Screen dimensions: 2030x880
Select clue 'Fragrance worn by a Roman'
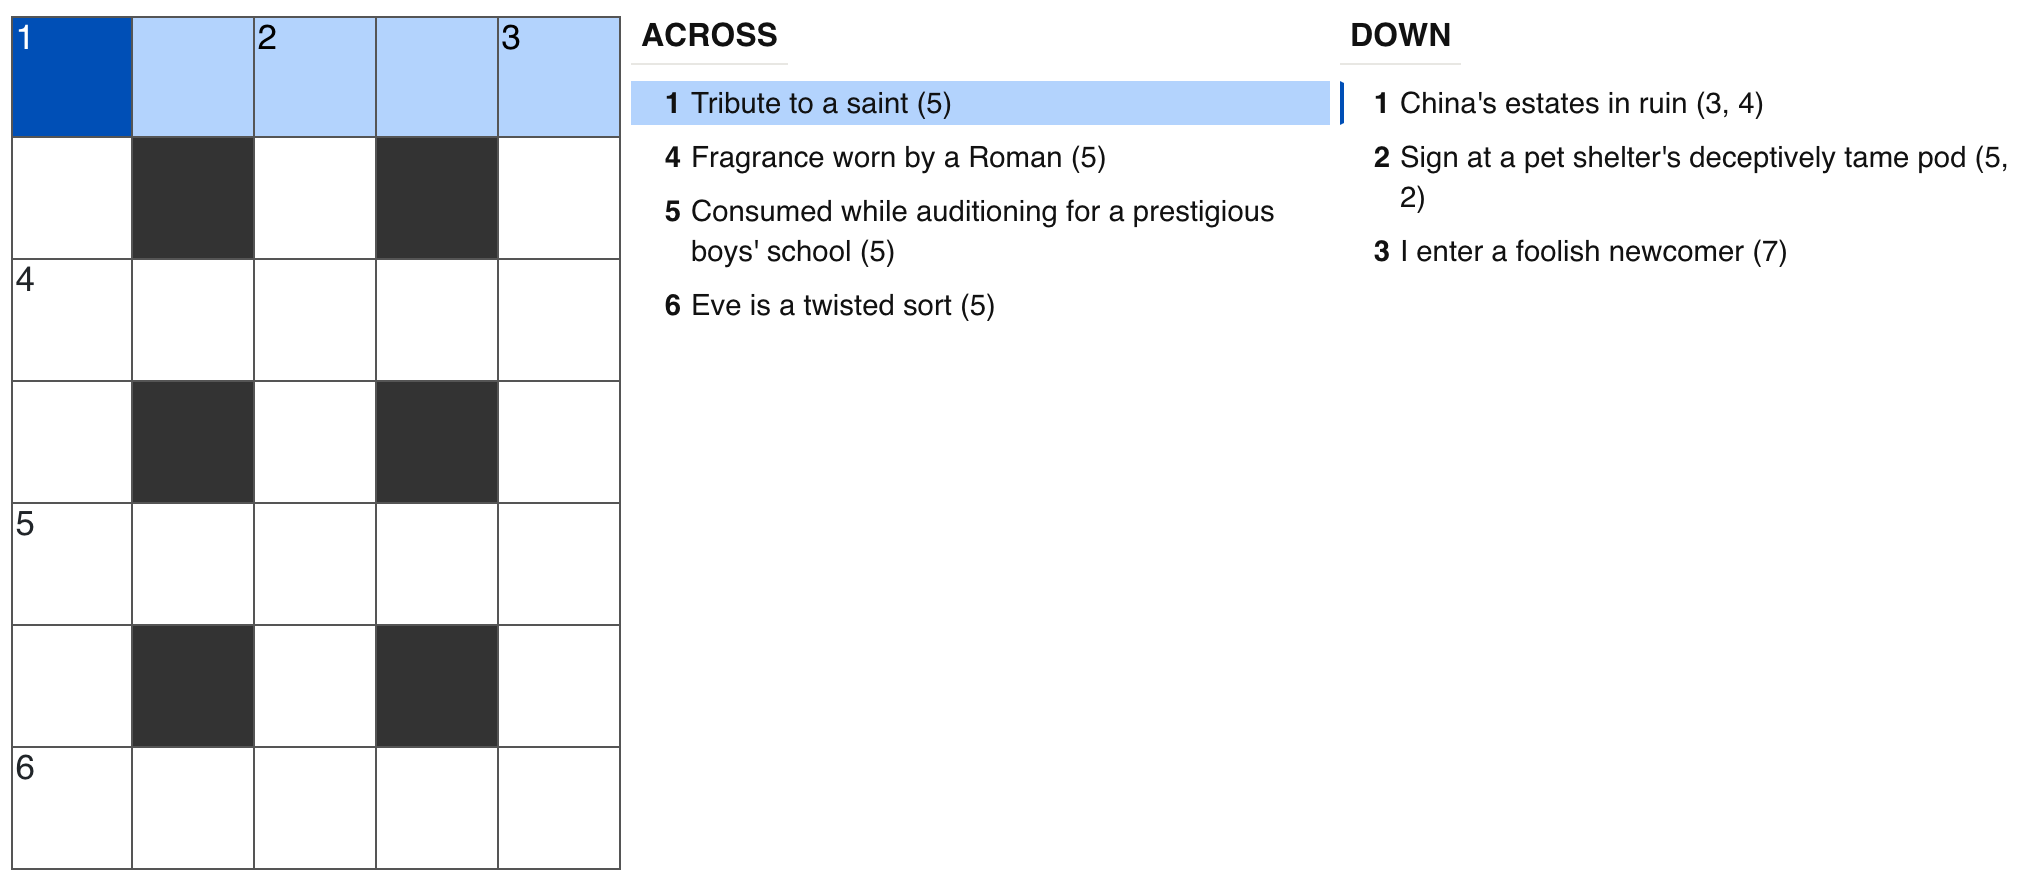(897, 158)
